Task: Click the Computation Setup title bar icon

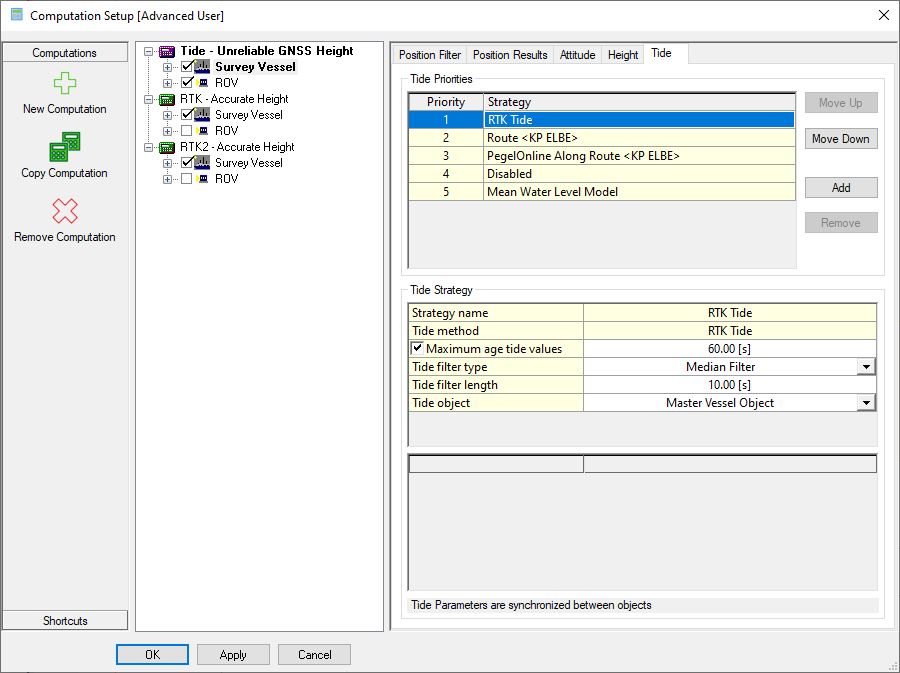Action: [x=17, y=15]
